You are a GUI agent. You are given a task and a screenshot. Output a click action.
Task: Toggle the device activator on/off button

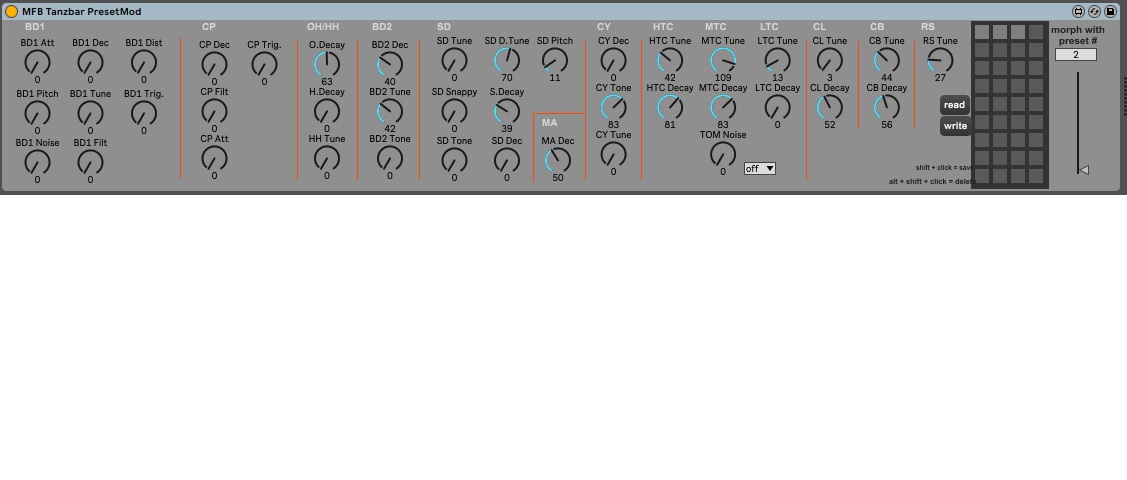(12, 12)
